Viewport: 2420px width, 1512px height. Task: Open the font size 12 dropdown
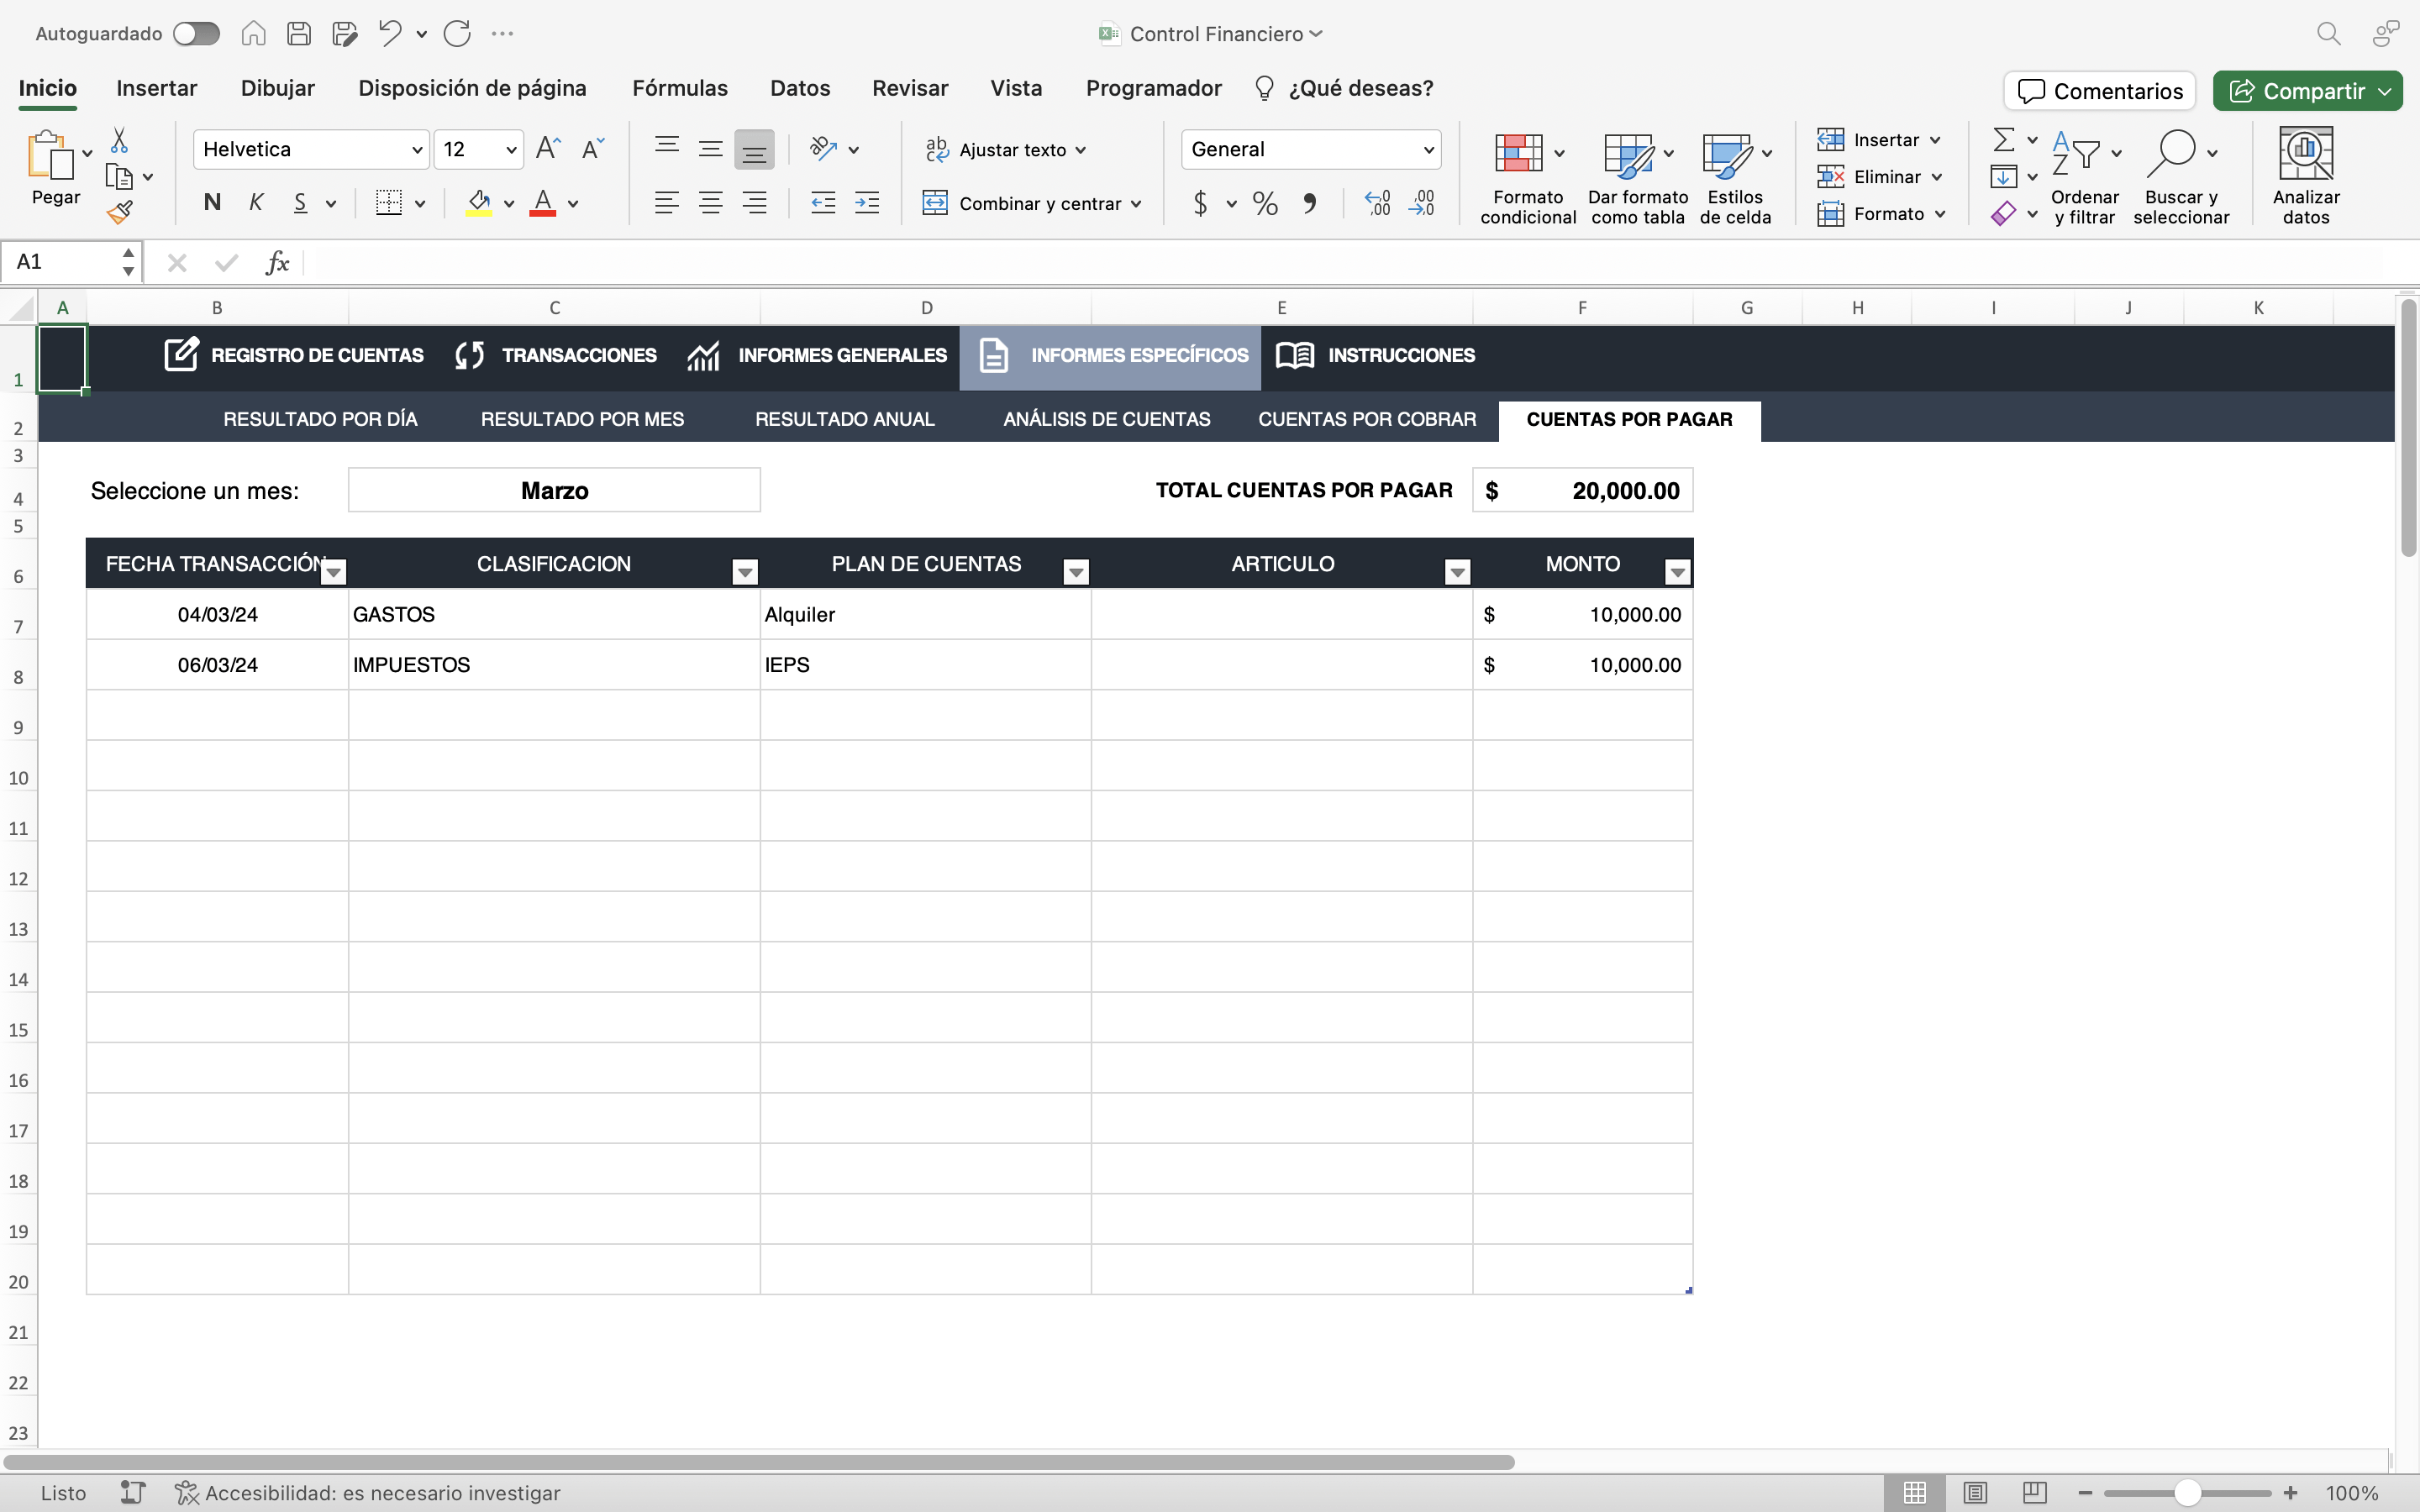[511, 150]
